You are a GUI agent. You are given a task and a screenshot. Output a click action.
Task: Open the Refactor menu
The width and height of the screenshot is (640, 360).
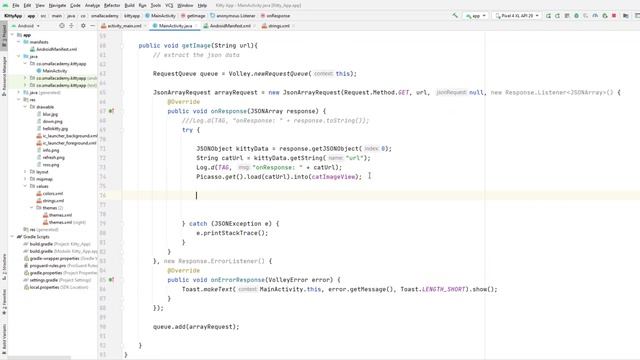coord(112,5)
